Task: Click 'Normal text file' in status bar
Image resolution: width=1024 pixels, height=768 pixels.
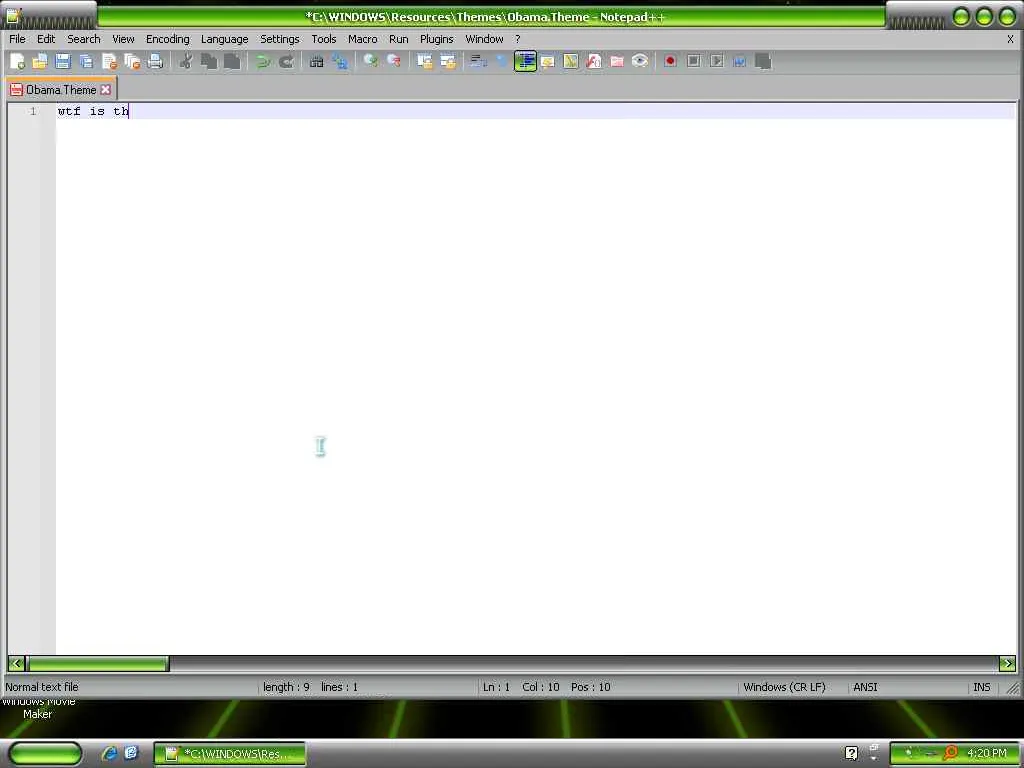Action: [42, 687]
